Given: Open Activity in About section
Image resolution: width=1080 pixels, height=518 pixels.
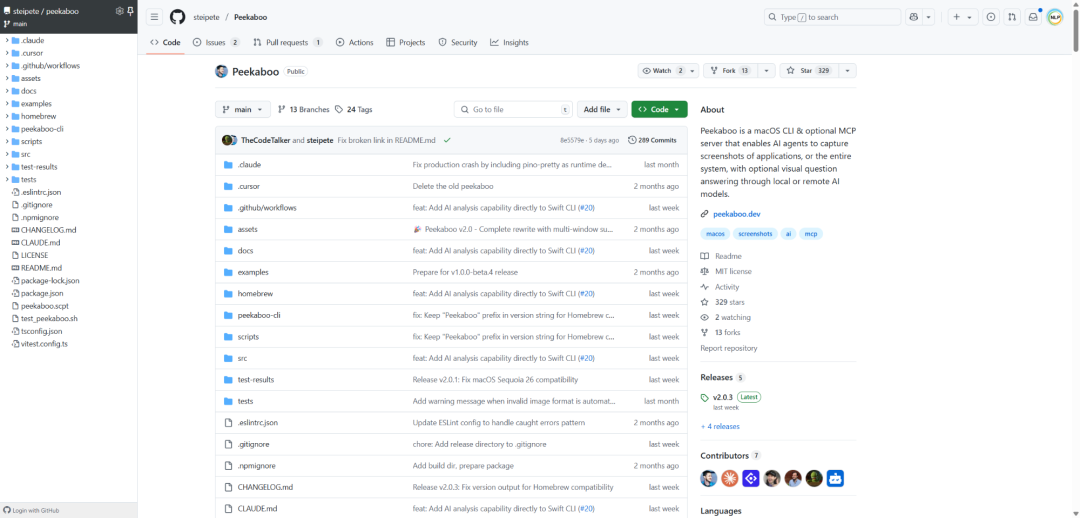Looking at the screenshot, I should (727, 287).
